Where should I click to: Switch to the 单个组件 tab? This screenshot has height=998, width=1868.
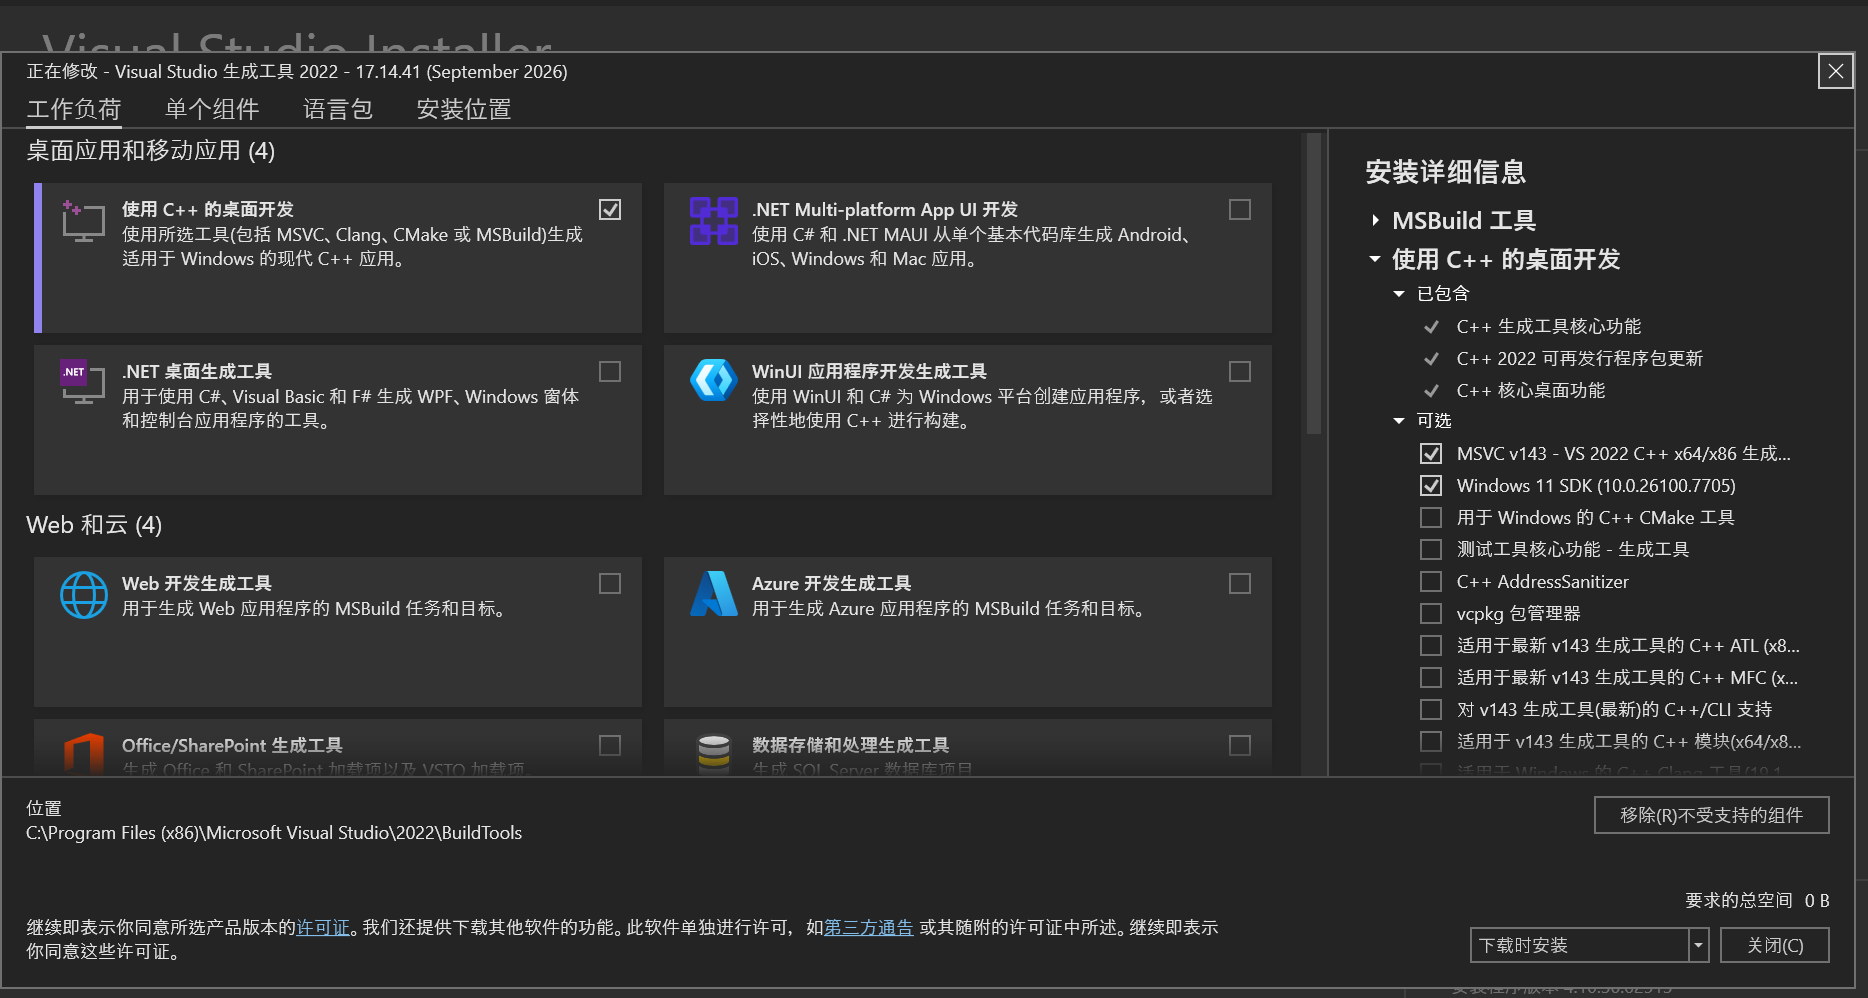coord(212,109)
